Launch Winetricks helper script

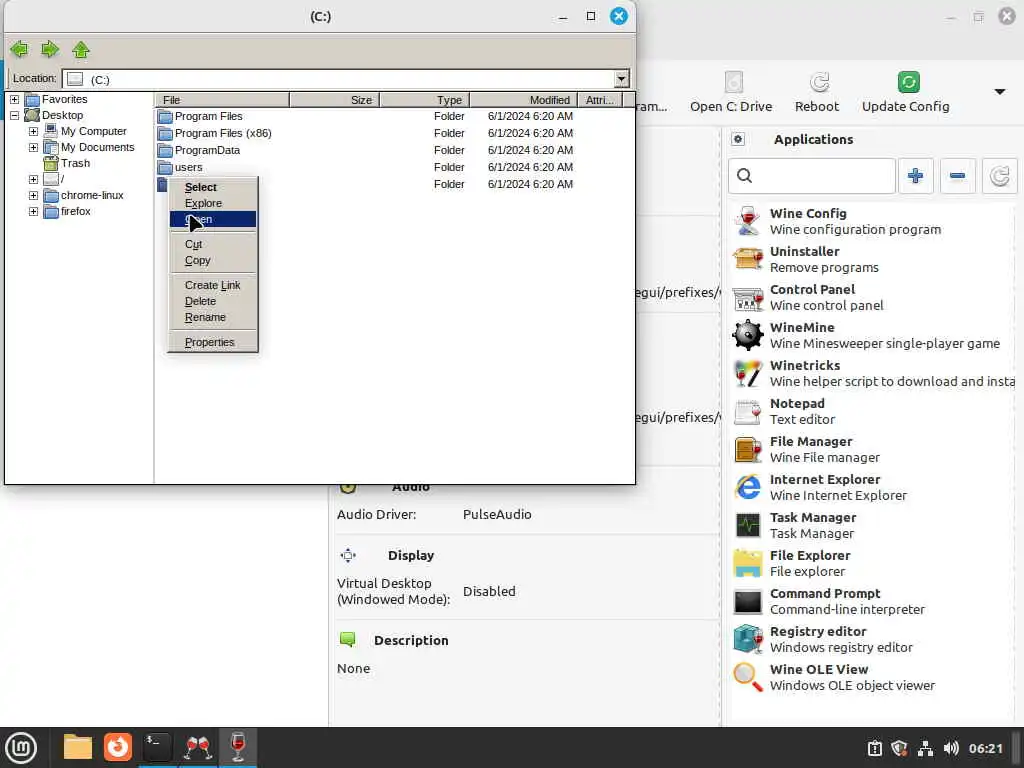point(872,373)
